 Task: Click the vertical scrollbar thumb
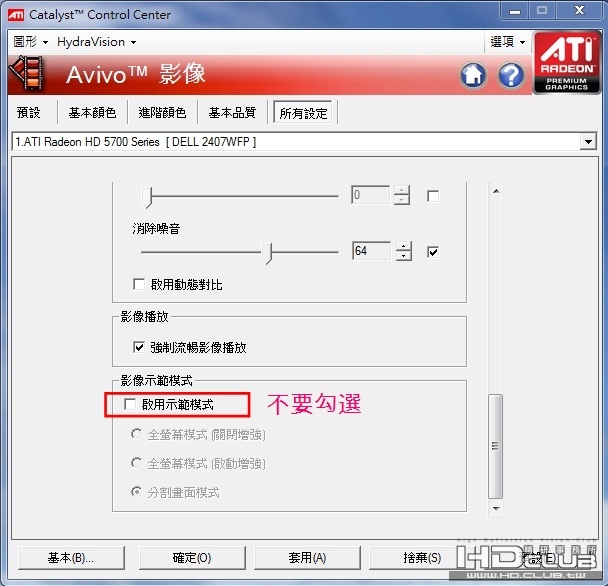[496, 446]
